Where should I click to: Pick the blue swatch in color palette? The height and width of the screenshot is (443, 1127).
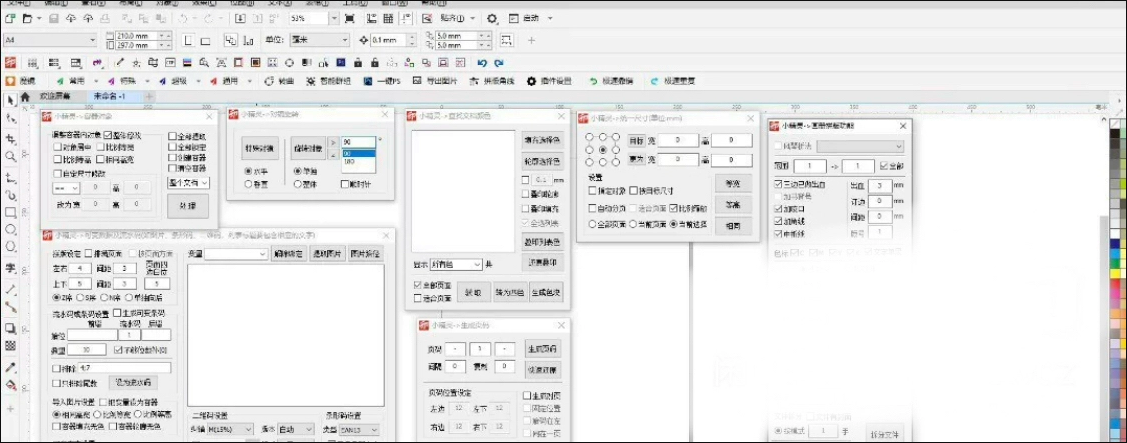pyautogui.click(x=1116, y=243)
